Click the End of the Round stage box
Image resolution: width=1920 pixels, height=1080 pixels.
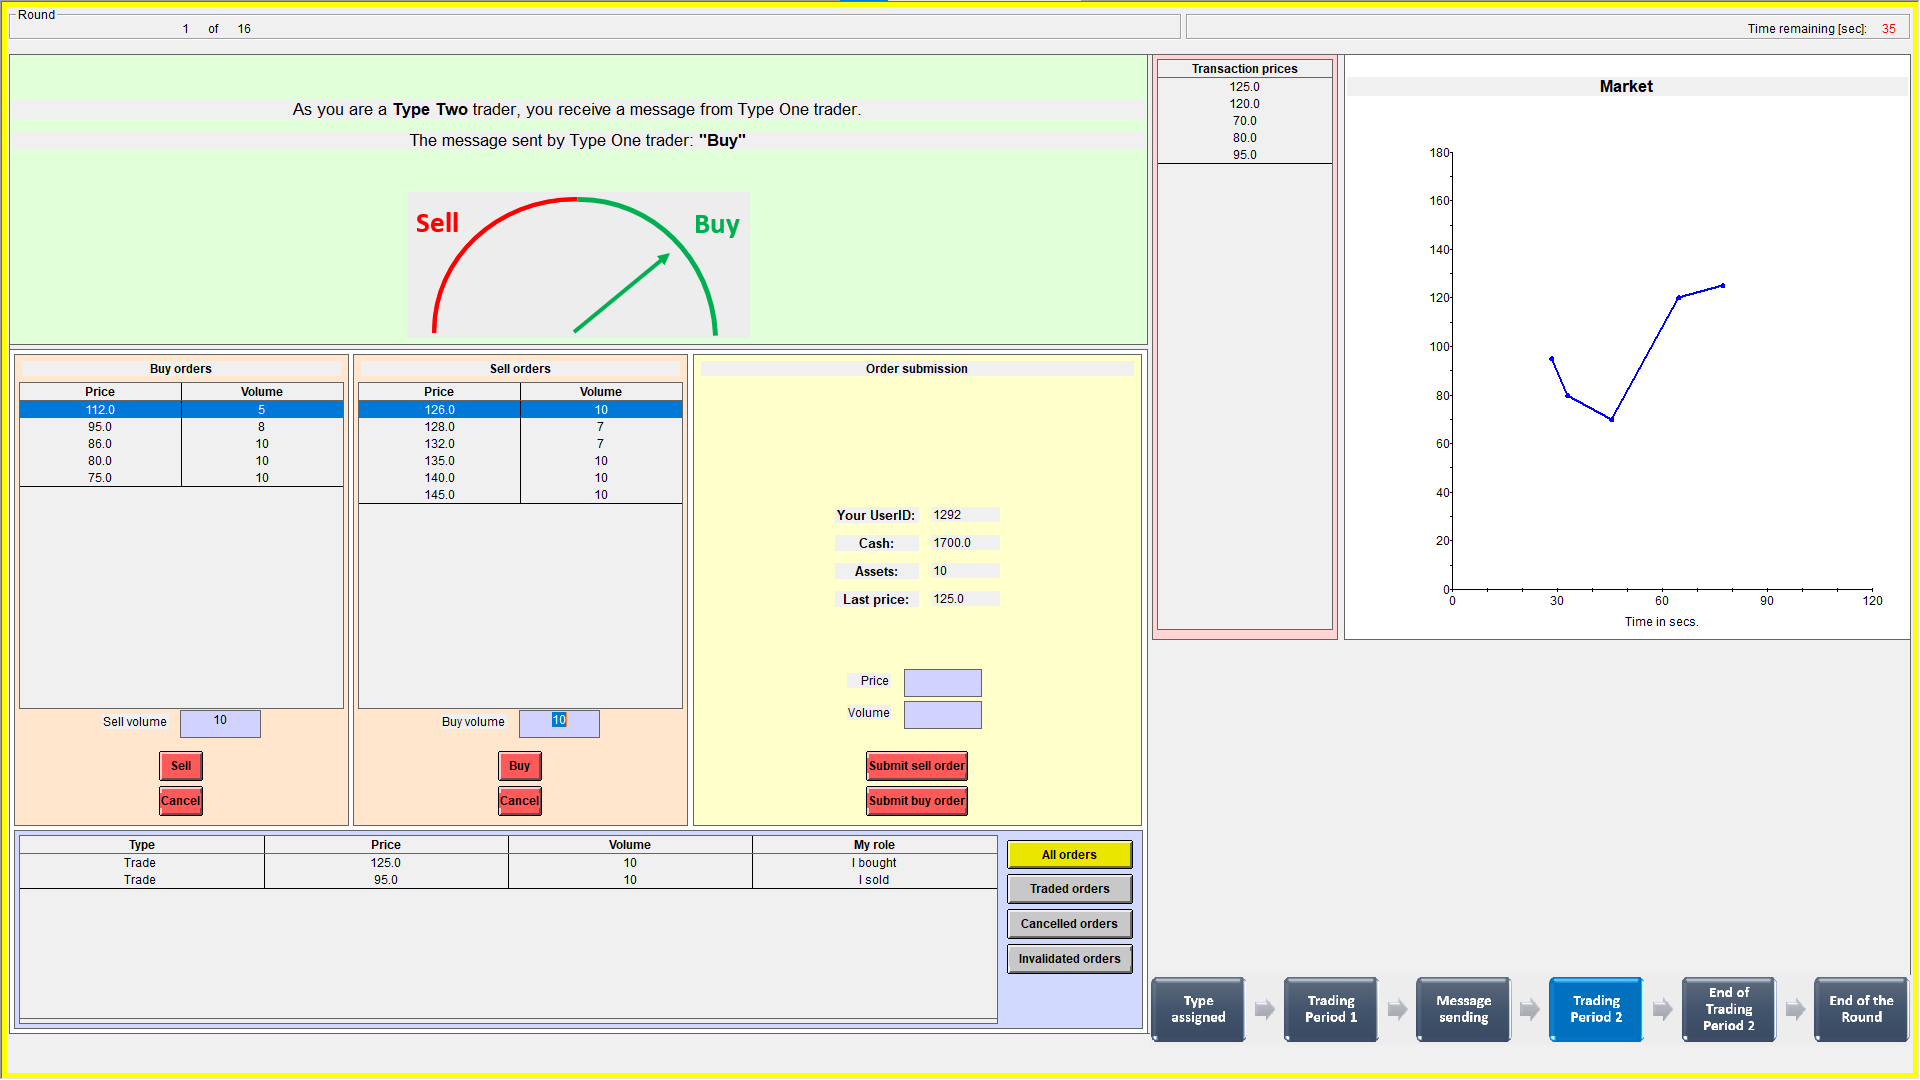[x=1860, y=1009]
